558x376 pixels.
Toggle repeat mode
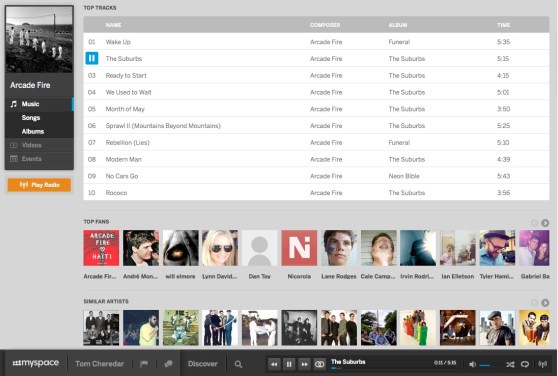pos(525,364)
